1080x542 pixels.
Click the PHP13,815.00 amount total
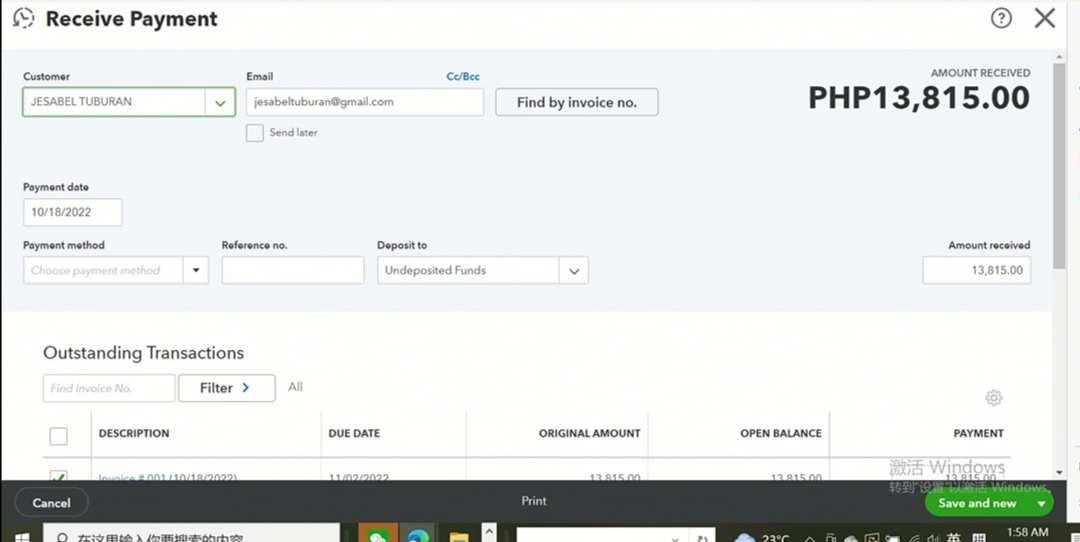919,98
